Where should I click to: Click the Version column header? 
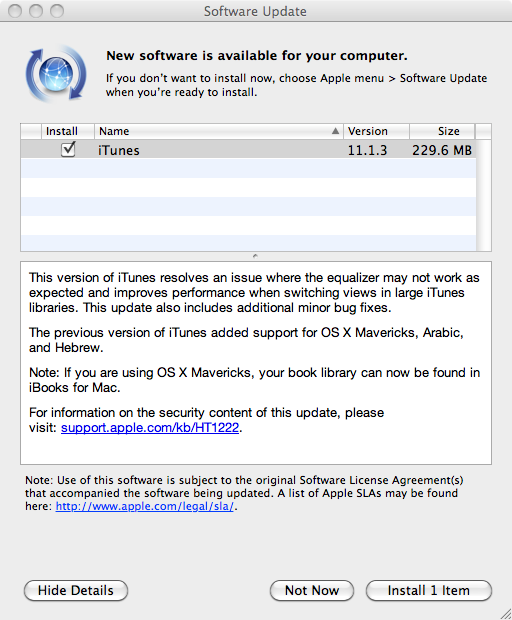(x=376, y=131)
